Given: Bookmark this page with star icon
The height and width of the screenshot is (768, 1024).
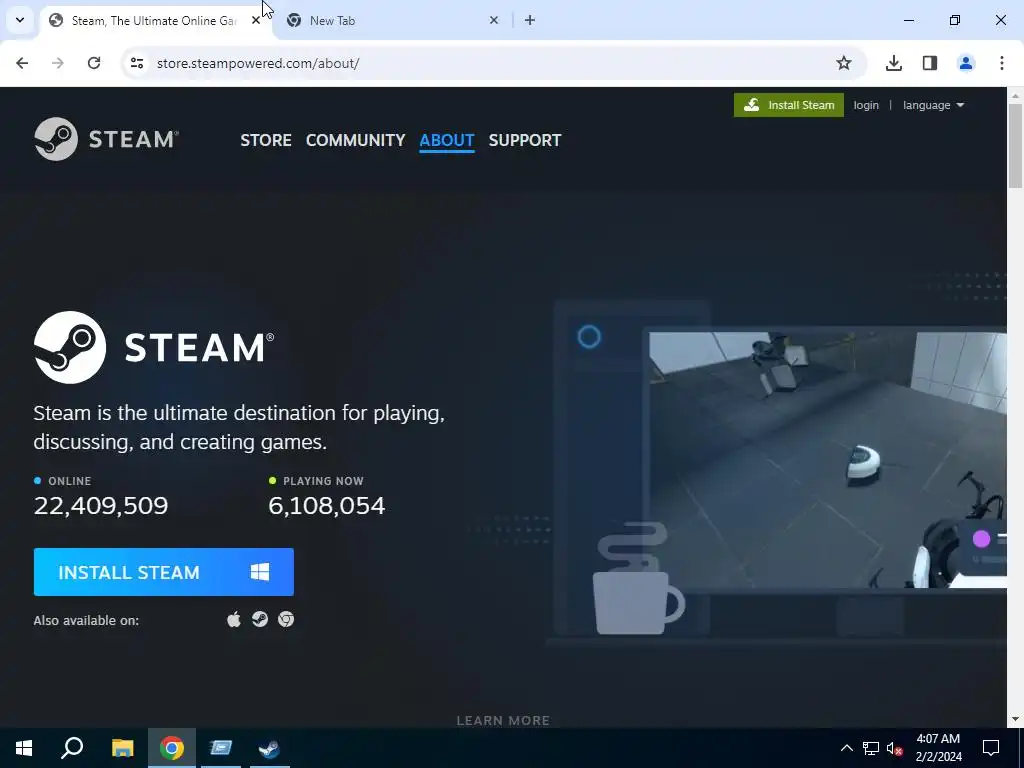Looking at the screenshot, I should [x=844, y=63].
